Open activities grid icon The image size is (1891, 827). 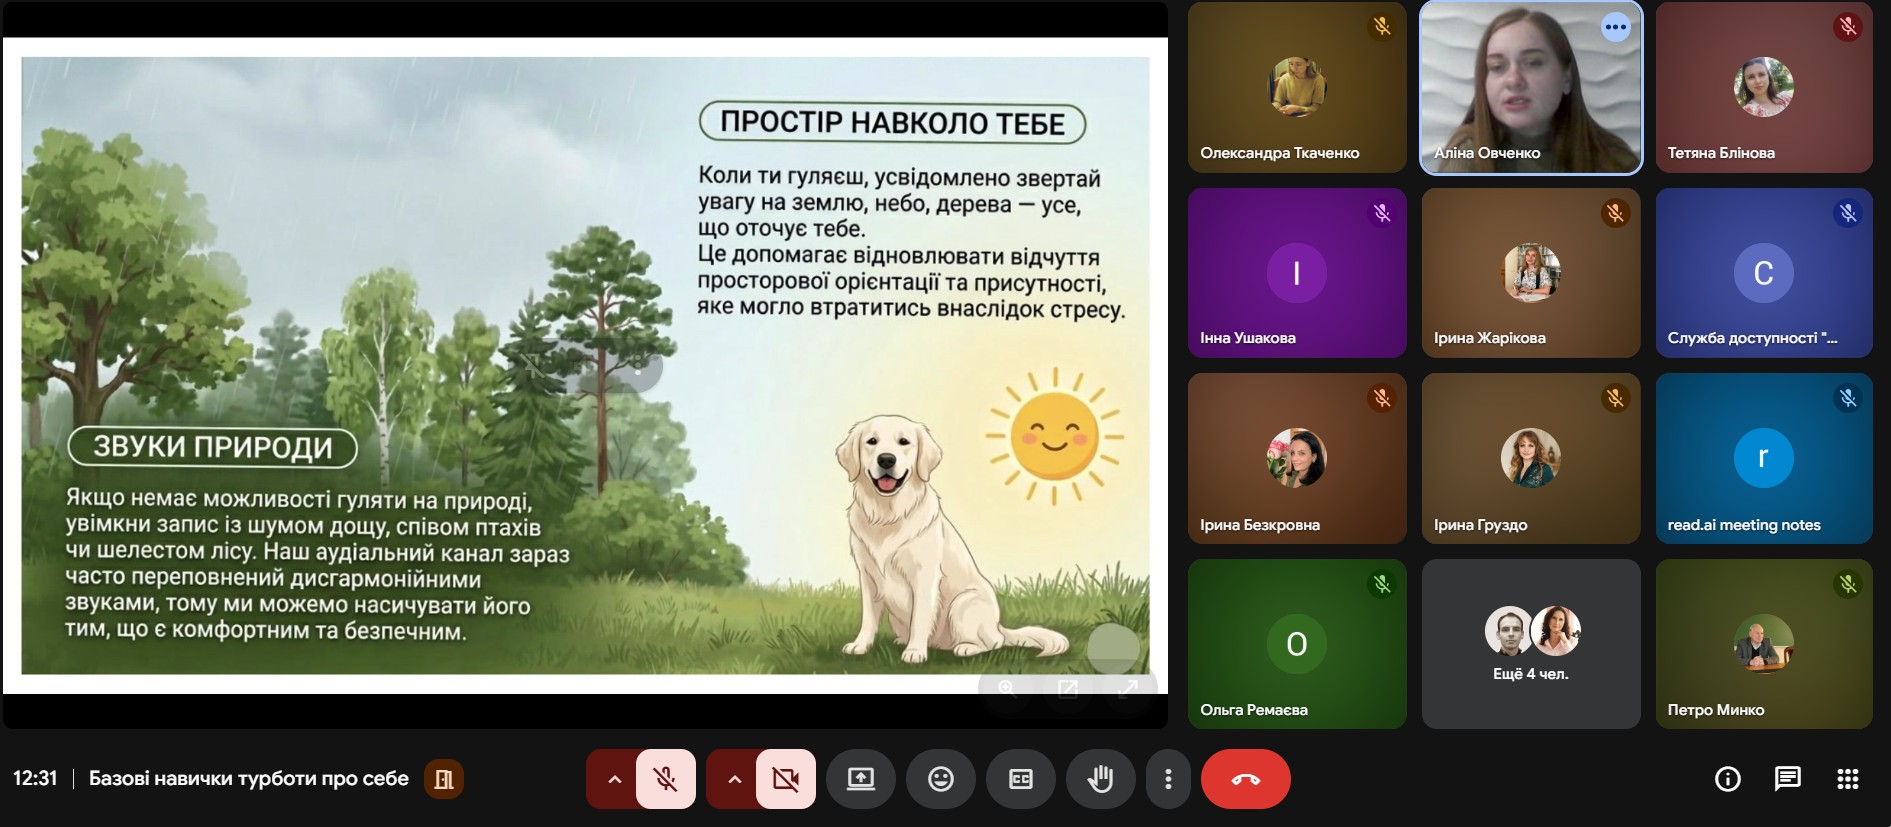pos(1848,779)
